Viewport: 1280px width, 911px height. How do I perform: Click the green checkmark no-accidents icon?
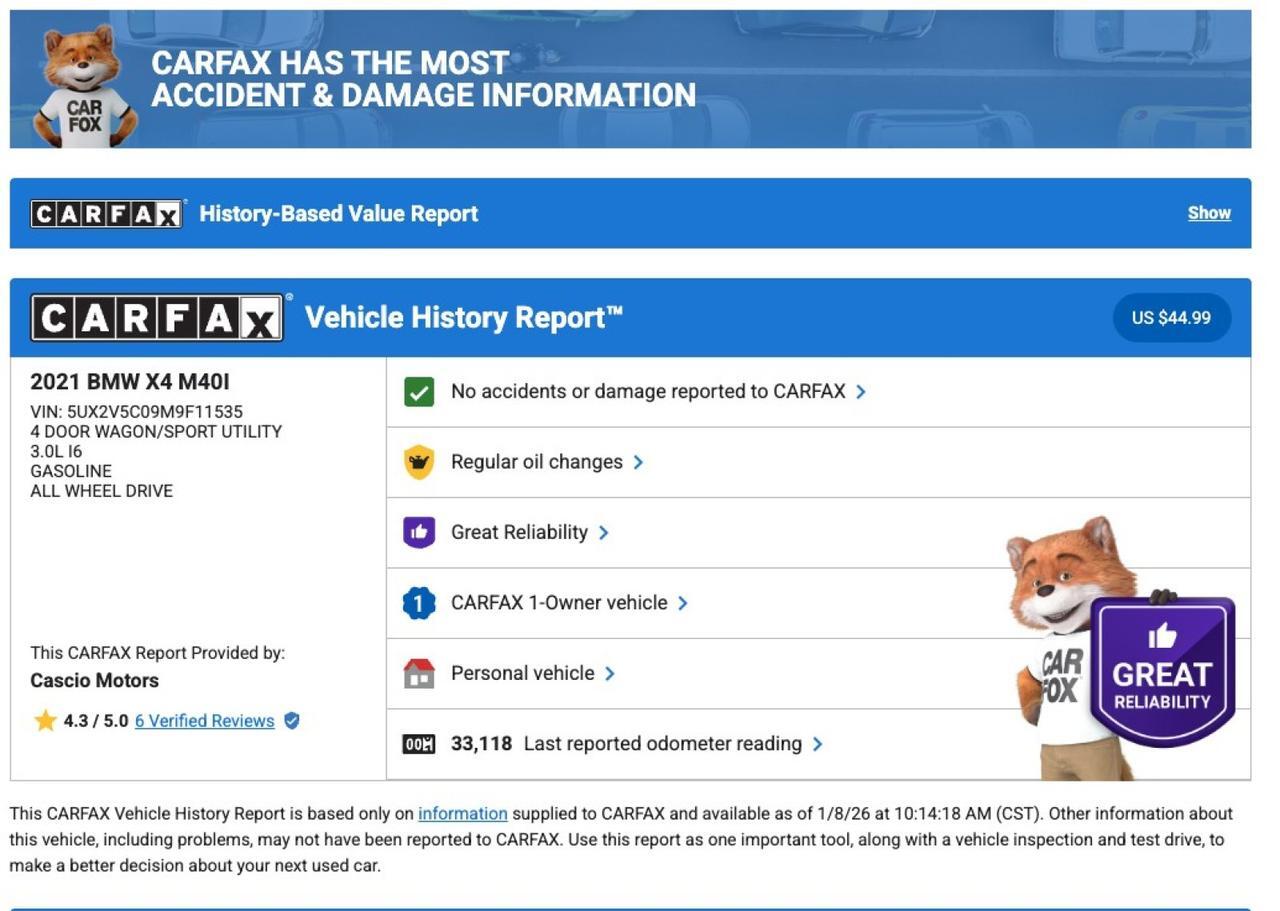coord(419,392)
